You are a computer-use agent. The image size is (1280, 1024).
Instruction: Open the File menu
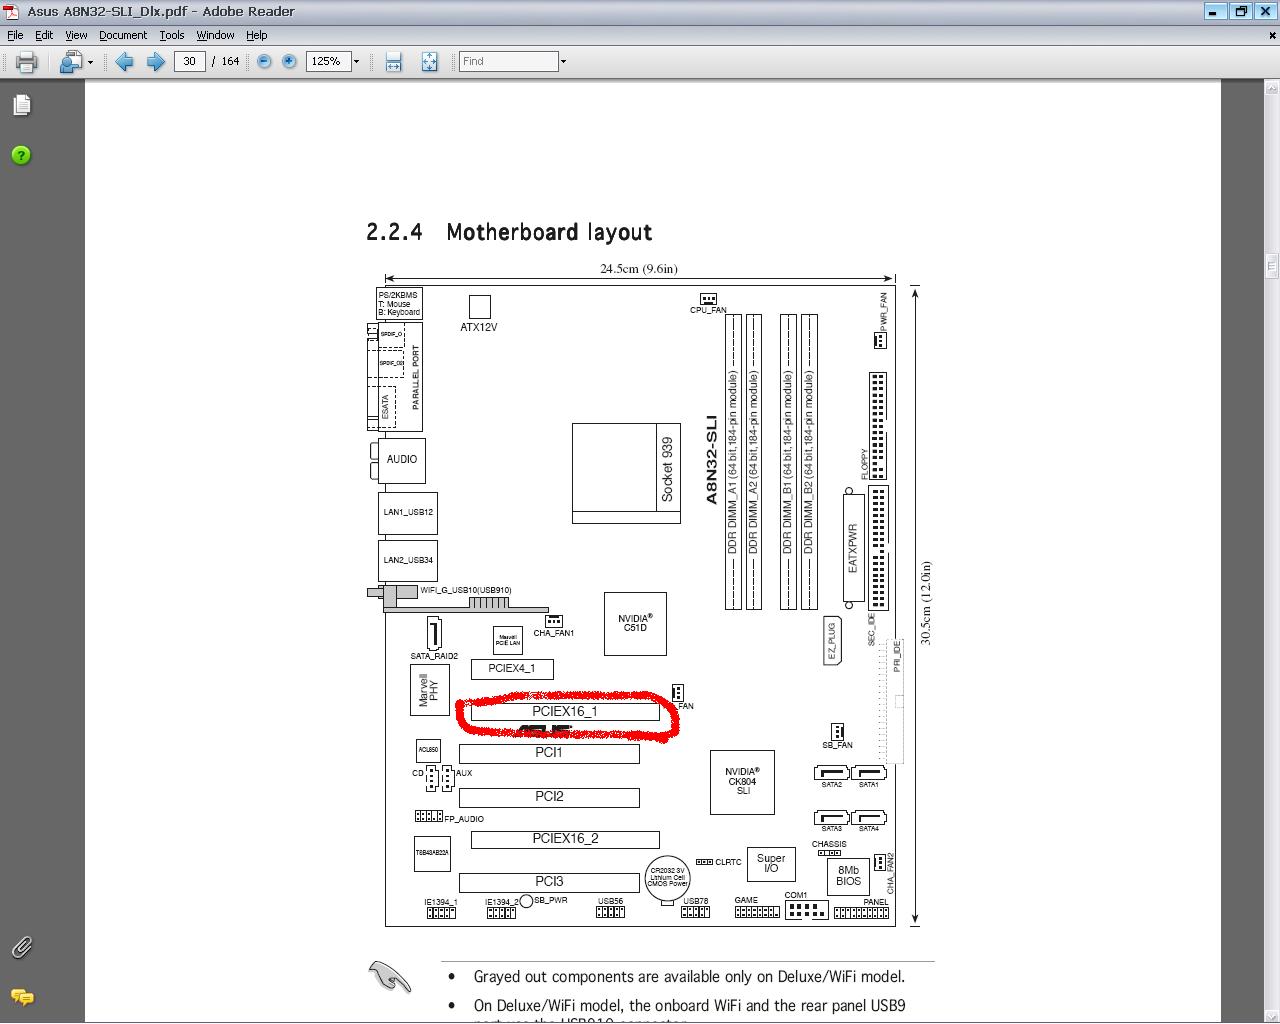tap(15, 35)
